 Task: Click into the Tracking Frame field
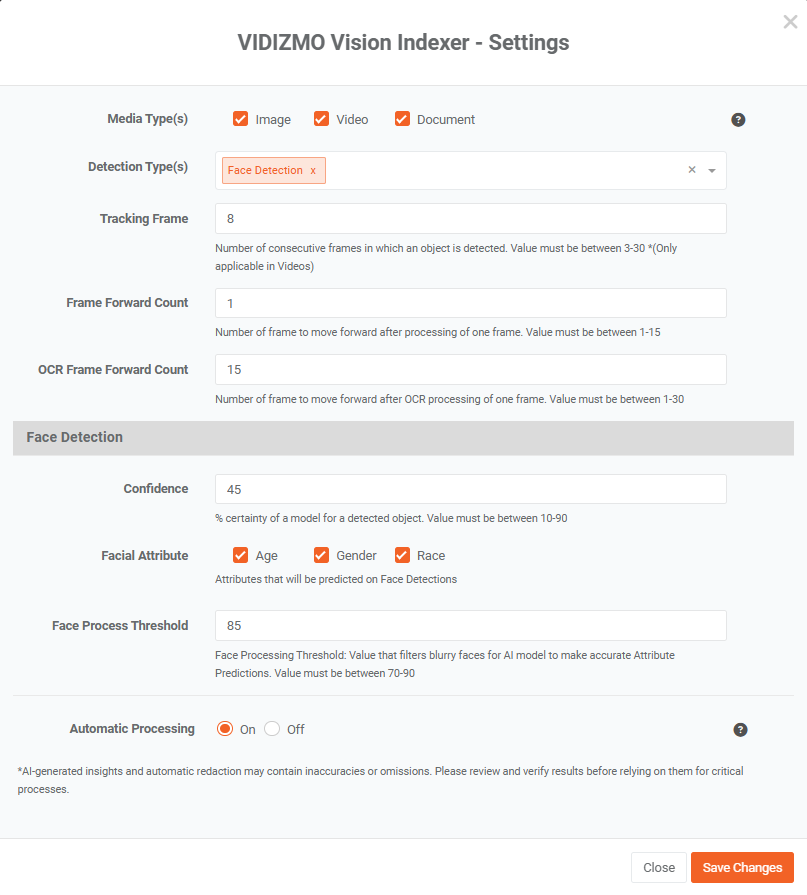[470, 219]
